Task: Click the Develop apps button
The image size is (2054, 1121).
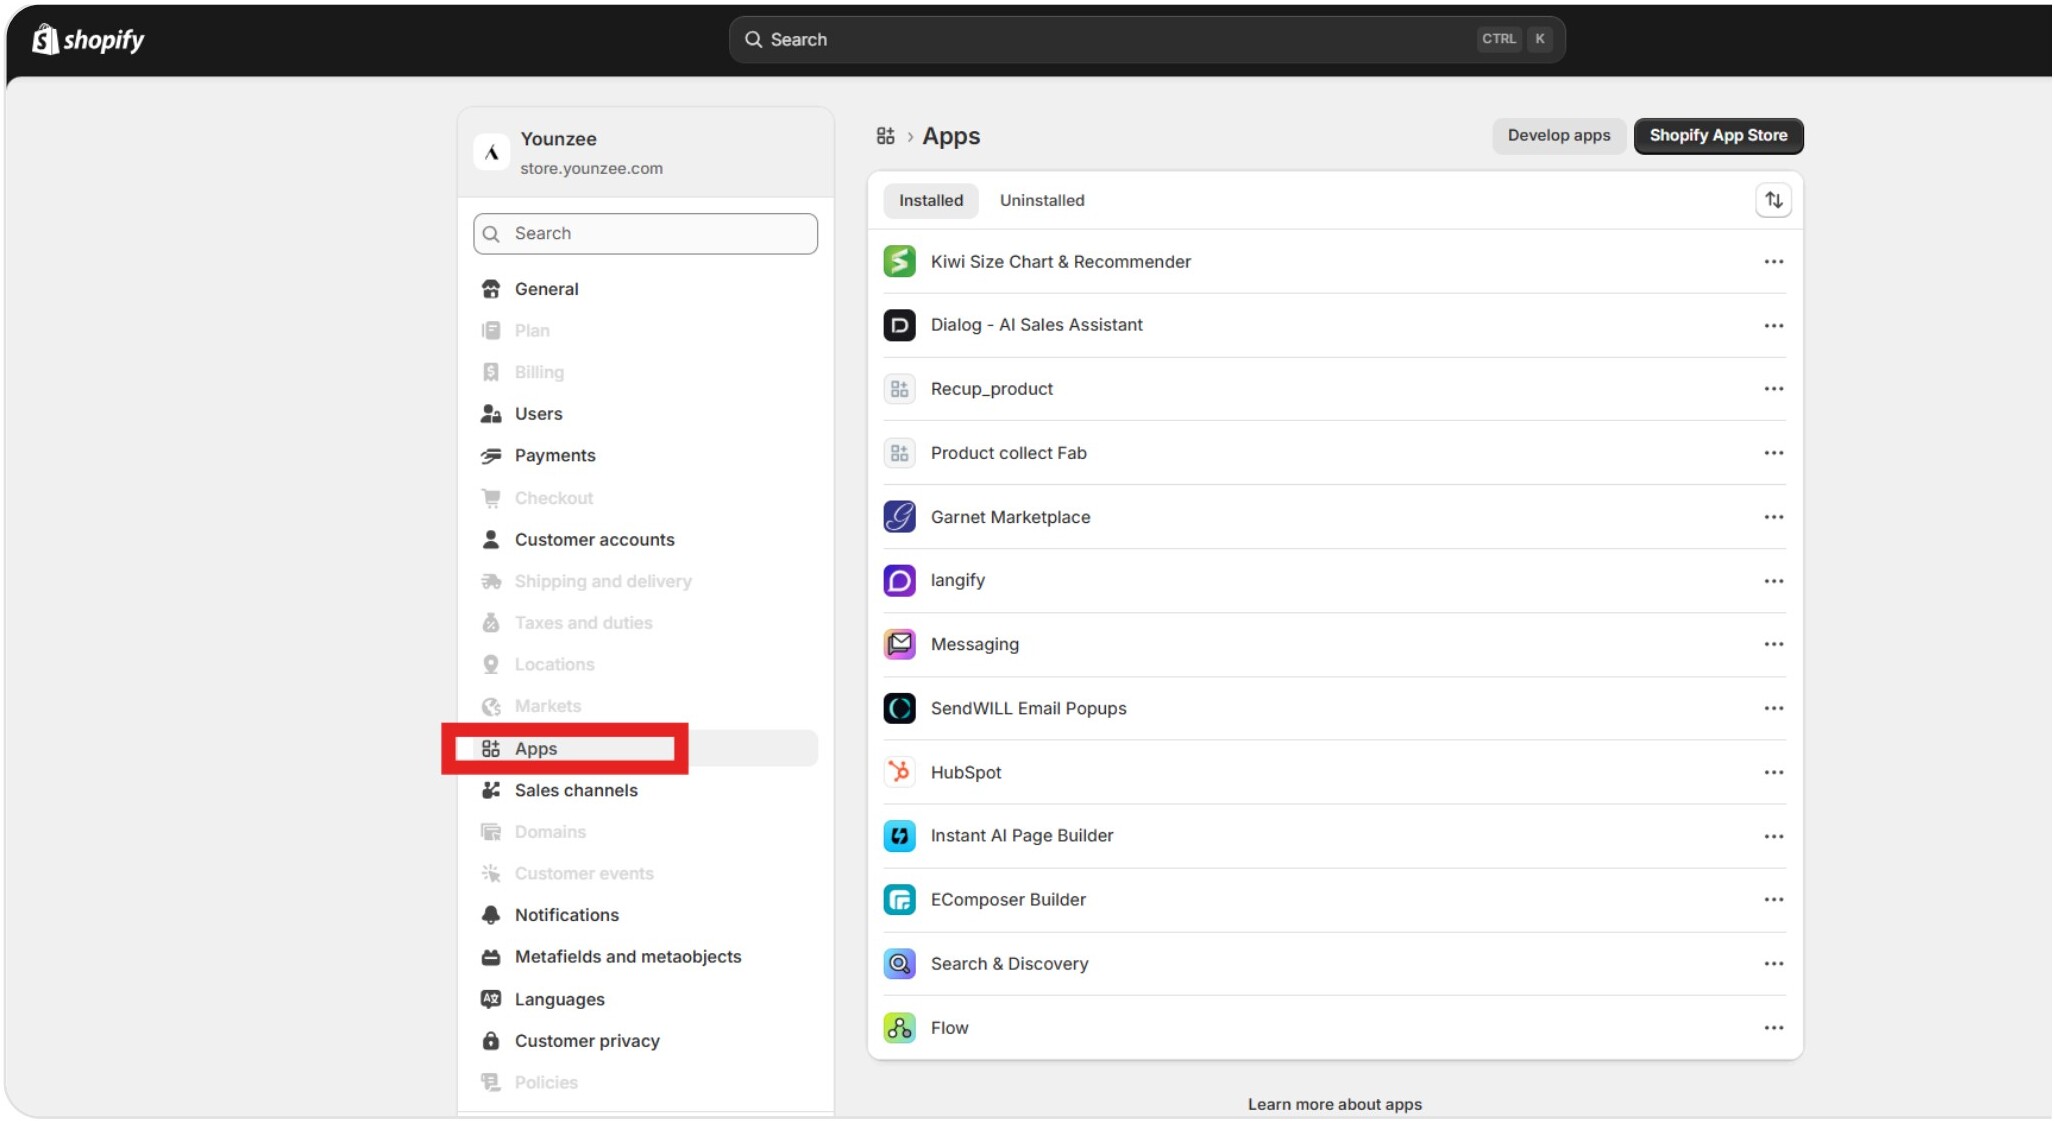Action: pos(1558,136)
